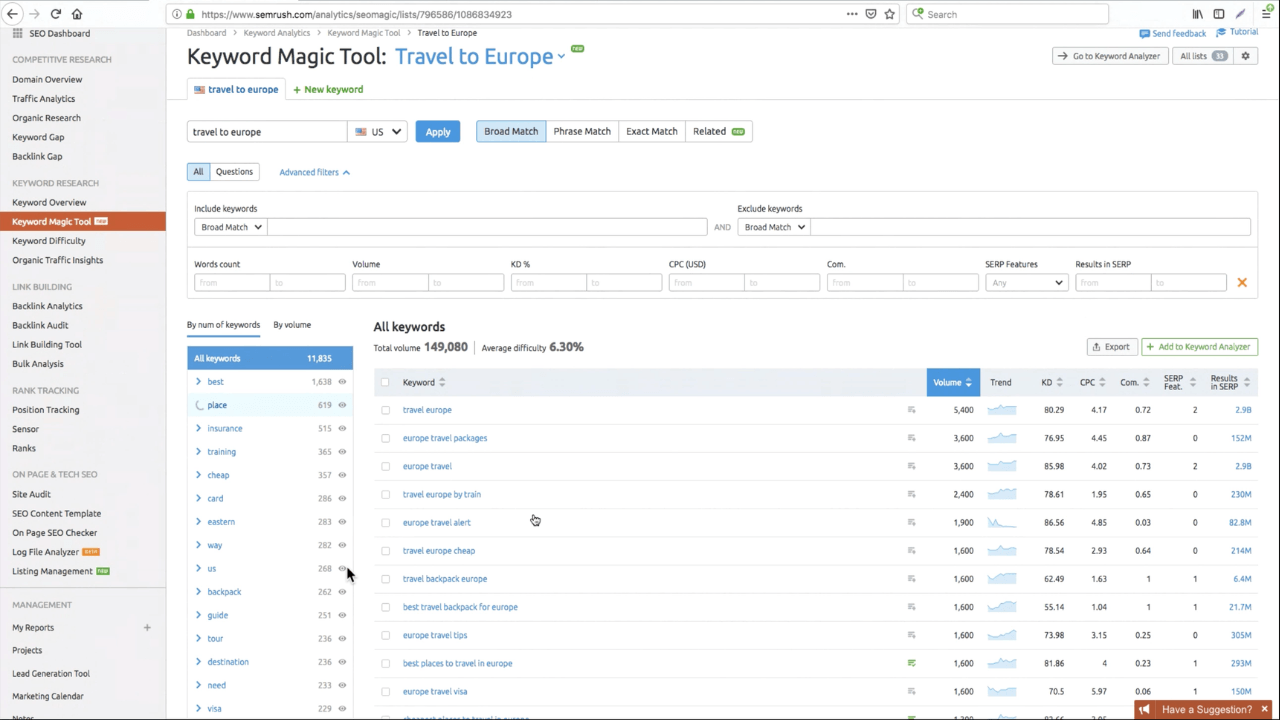Expand the eastern keyword group
The width and height of the screenshot is (1280, 720).
pos(198,522)
